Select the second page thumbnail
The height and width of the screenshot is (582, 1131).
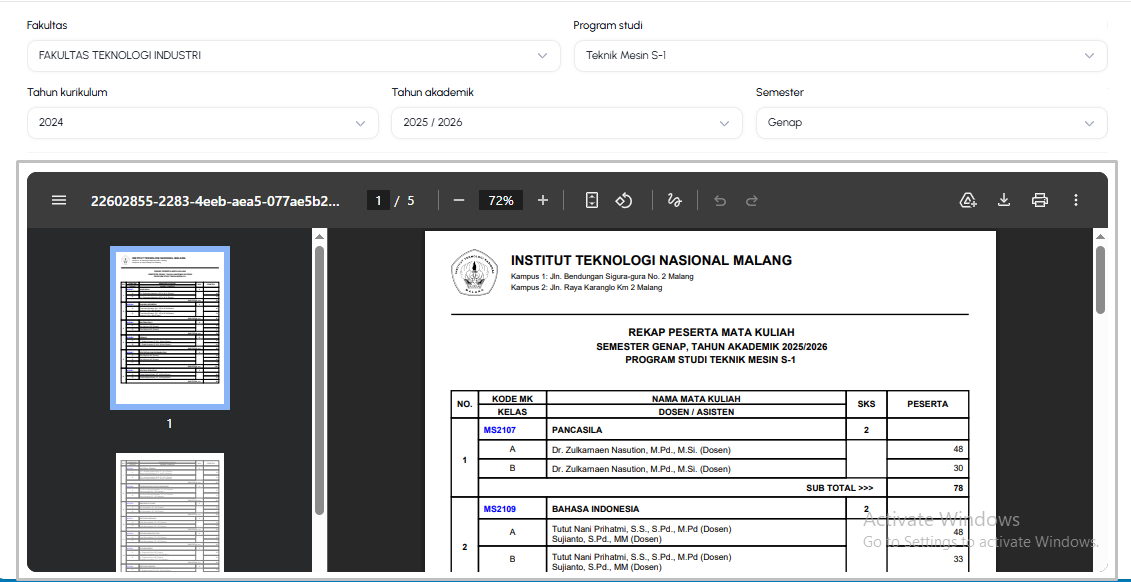[170, 512]
